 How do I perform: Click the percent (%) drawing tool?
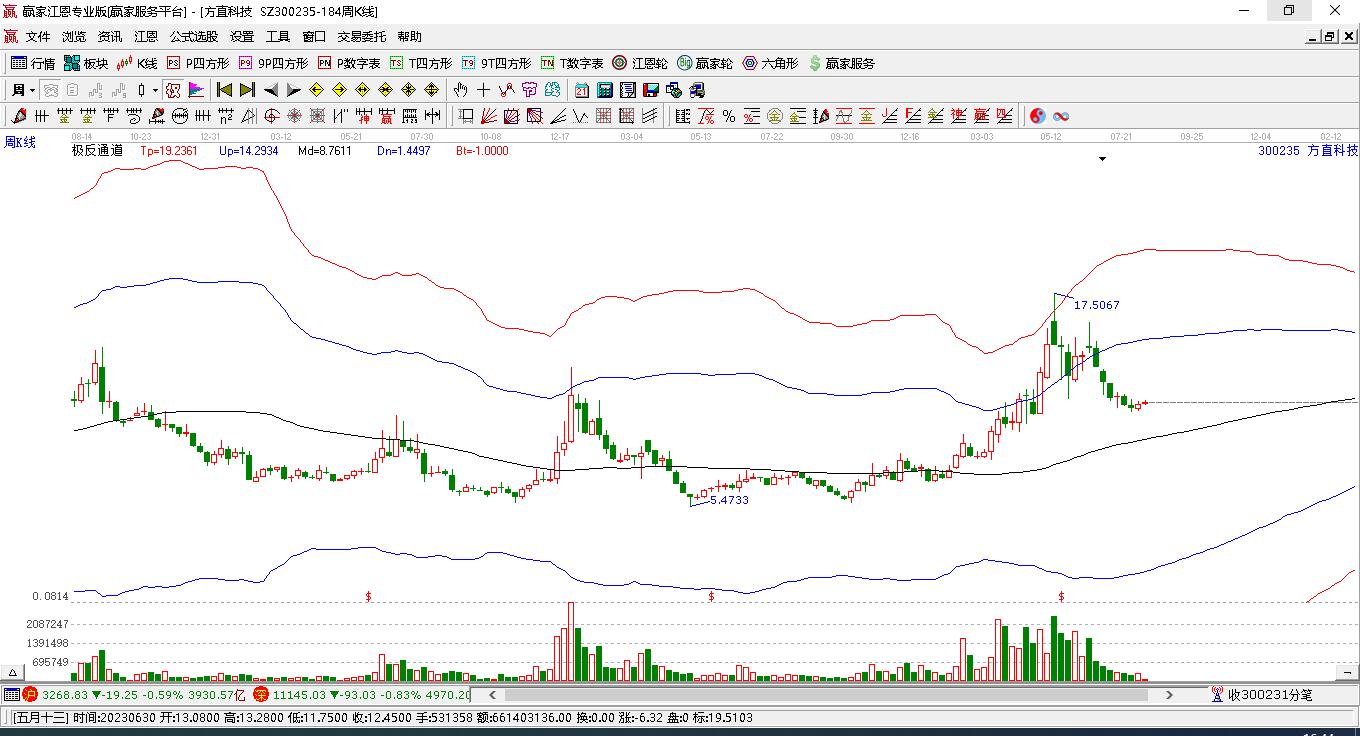(x=729, y=116)
